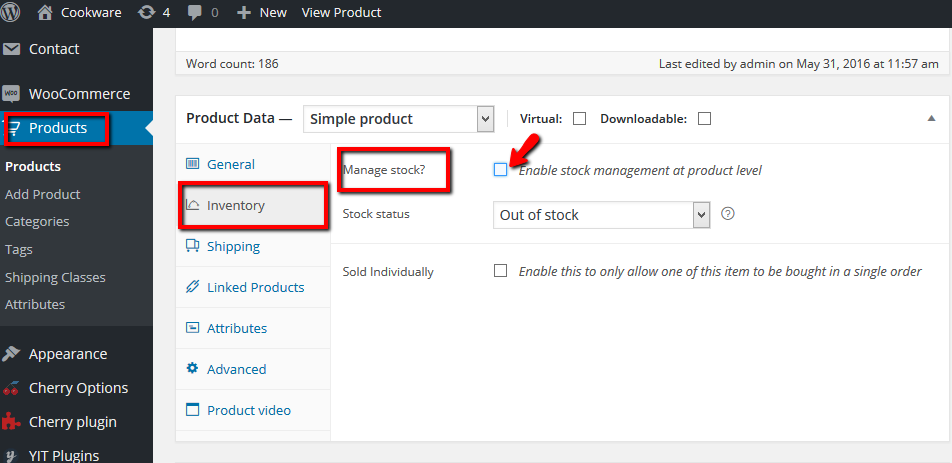
Task: Click the Appearance paintbrush icon
Action: (11, 354)
